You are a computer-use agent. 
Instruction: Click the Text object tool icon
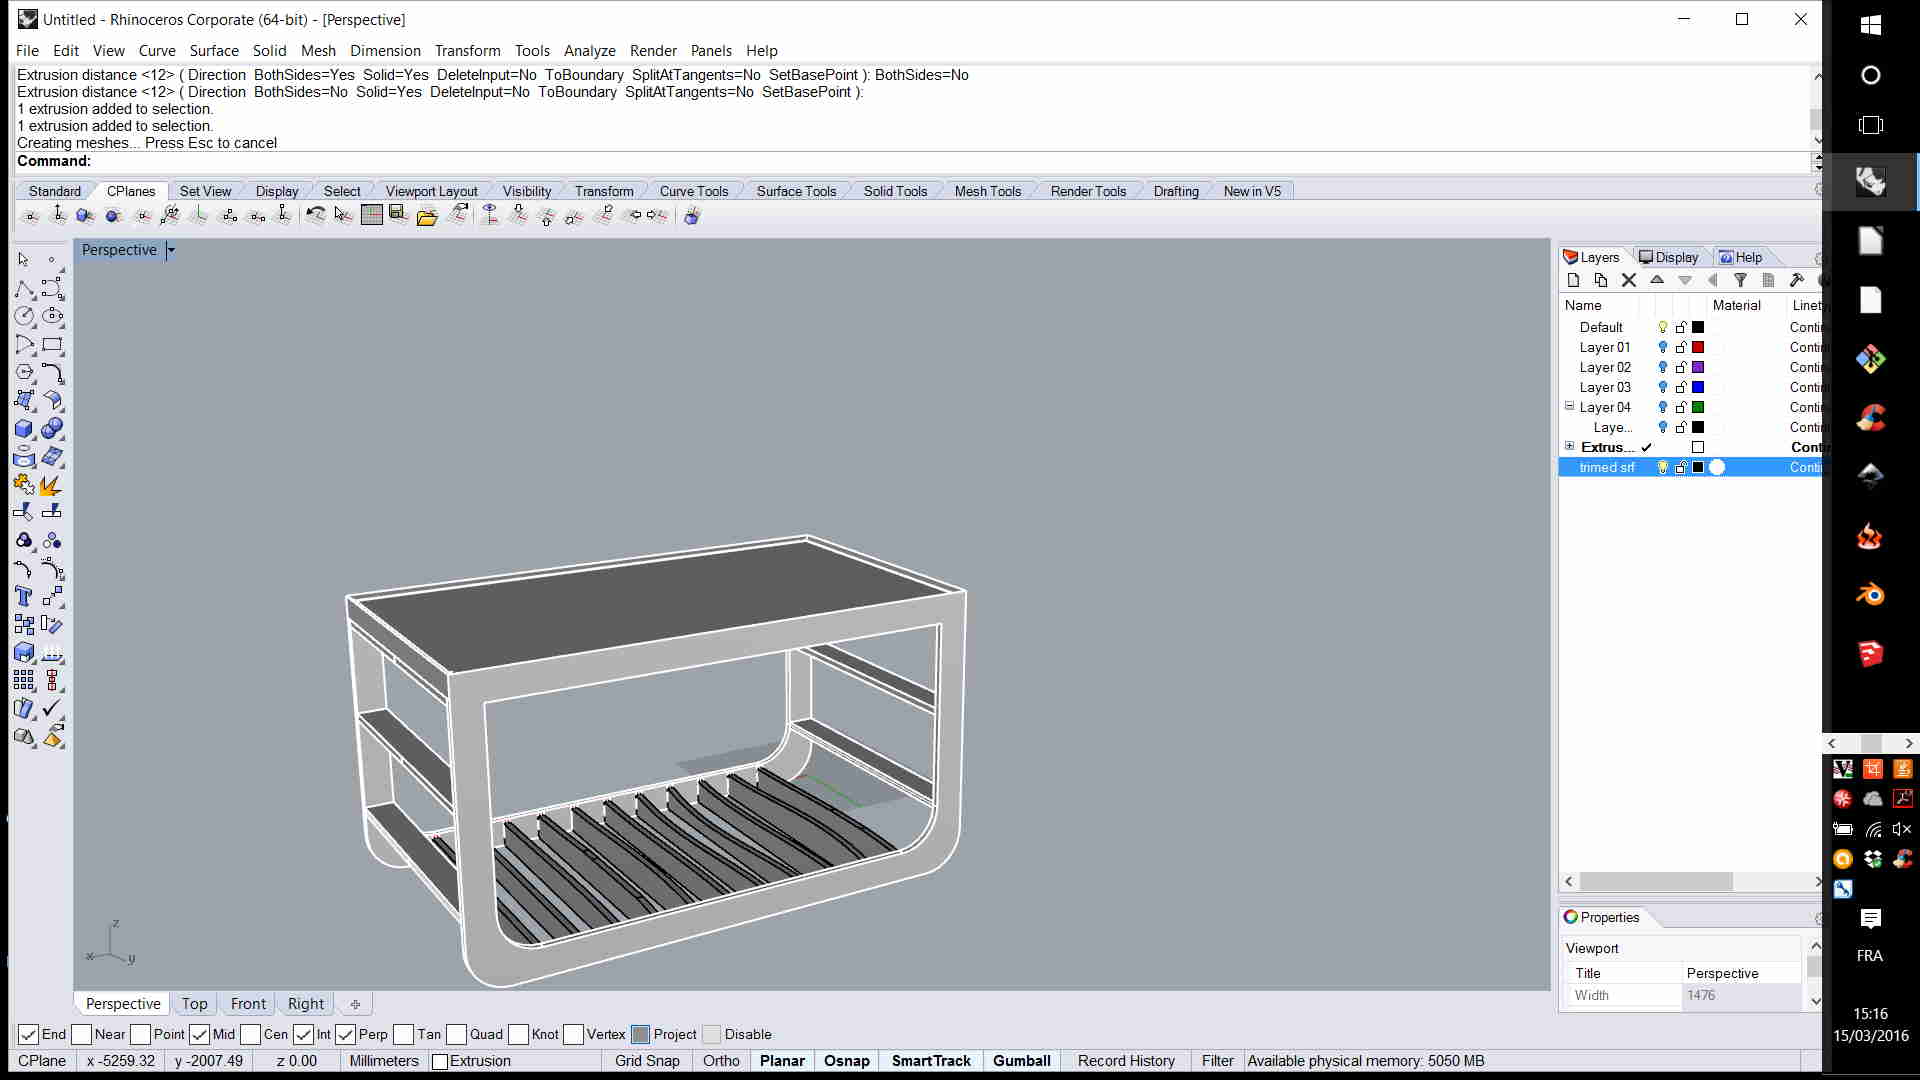click(x=24, y=597)
